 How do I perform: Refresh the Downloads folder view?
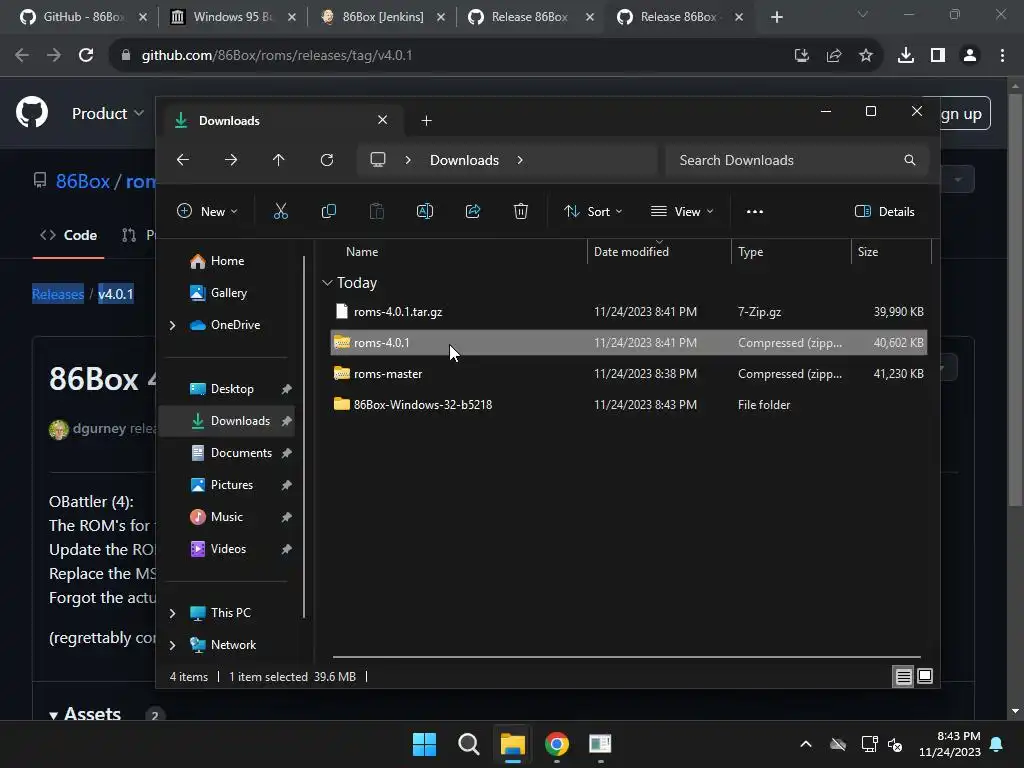pyautogui.click(x=327, y=160)
